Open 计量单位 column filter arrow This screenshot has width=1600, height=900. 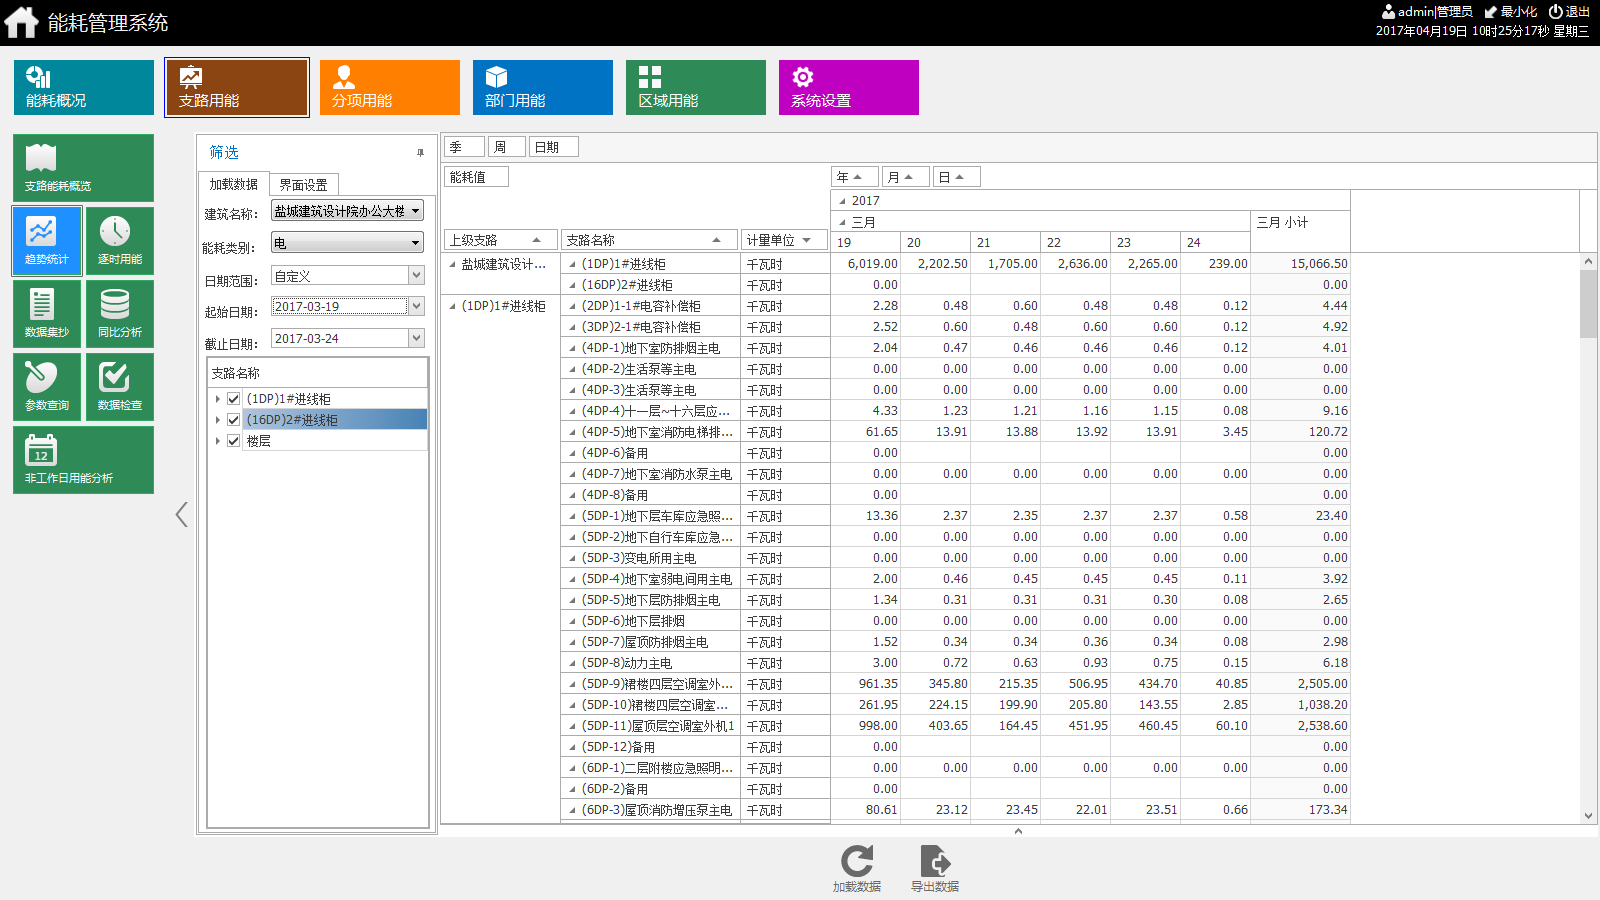pyautogui.click(x=807, y=240)
